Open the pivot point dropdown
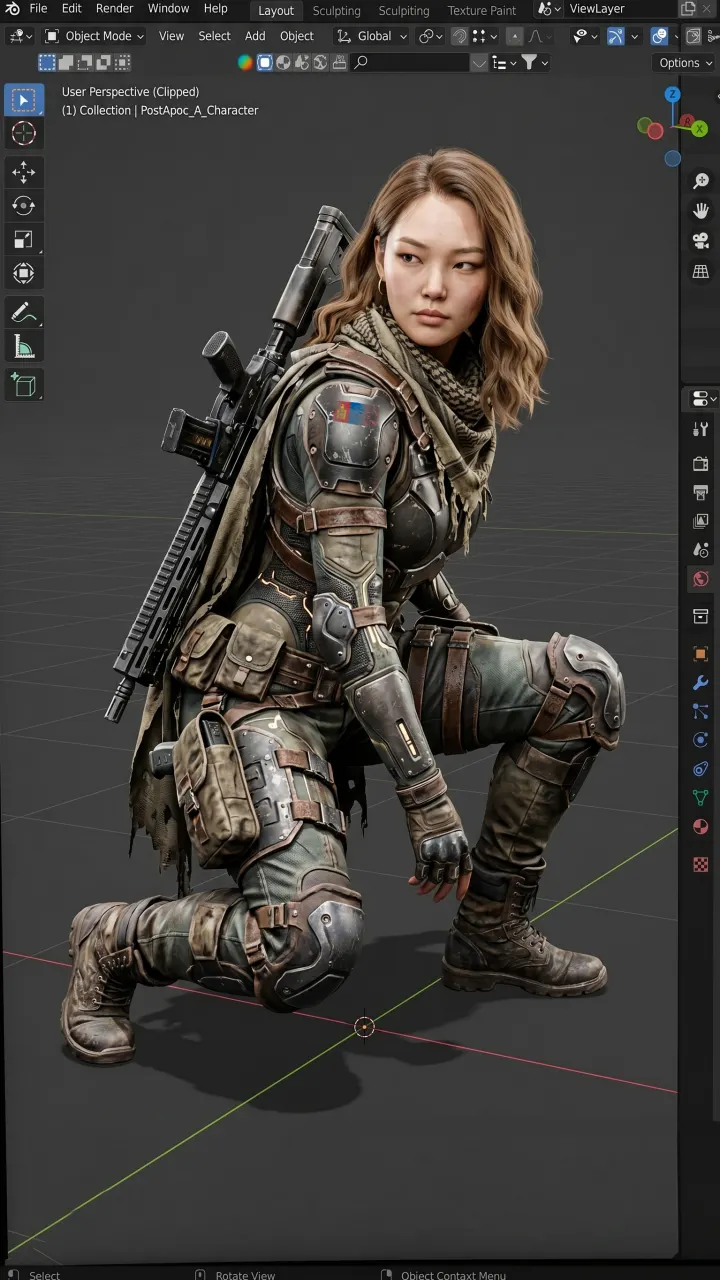This screenshot has height=1280, width=720. [431, 36]
